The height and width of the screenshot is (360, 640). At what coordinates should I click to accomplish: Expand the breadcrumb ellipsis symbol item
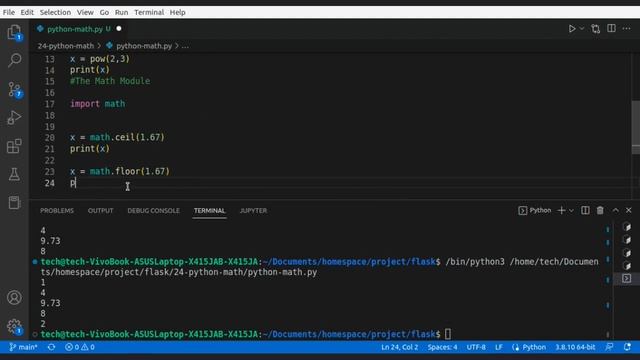(x=185, y=46)
